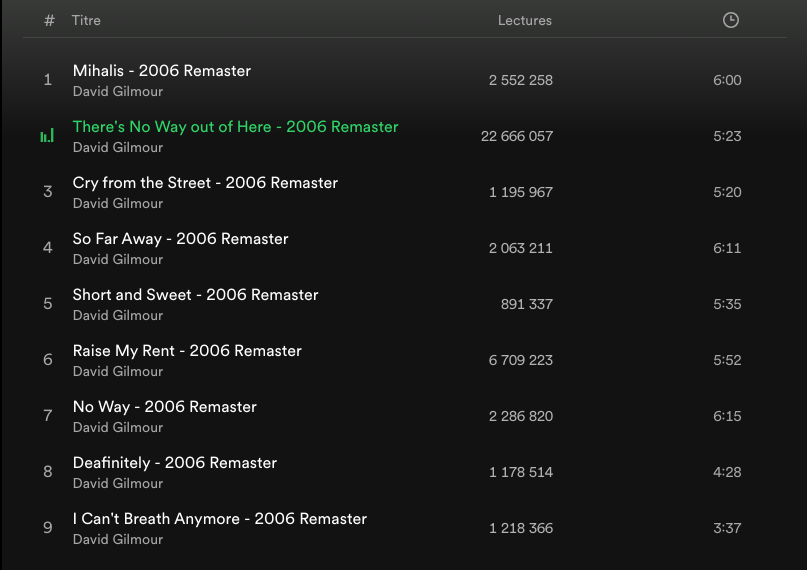Screen dimensions: 807x570
Task: Click track number 6
Action: 47,360
